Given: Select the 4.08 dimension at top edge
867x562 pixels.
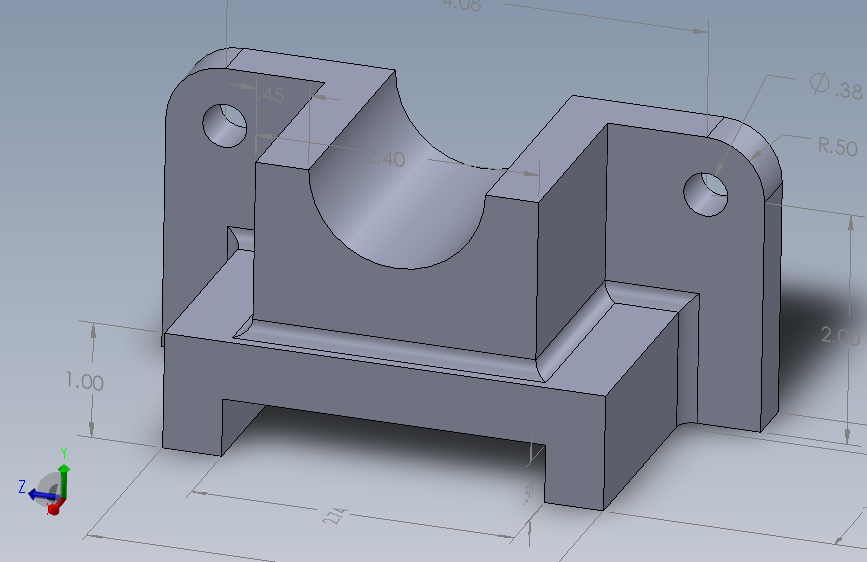Looking at the screenshot, I should pyautogui.click(x=462, y=5).
